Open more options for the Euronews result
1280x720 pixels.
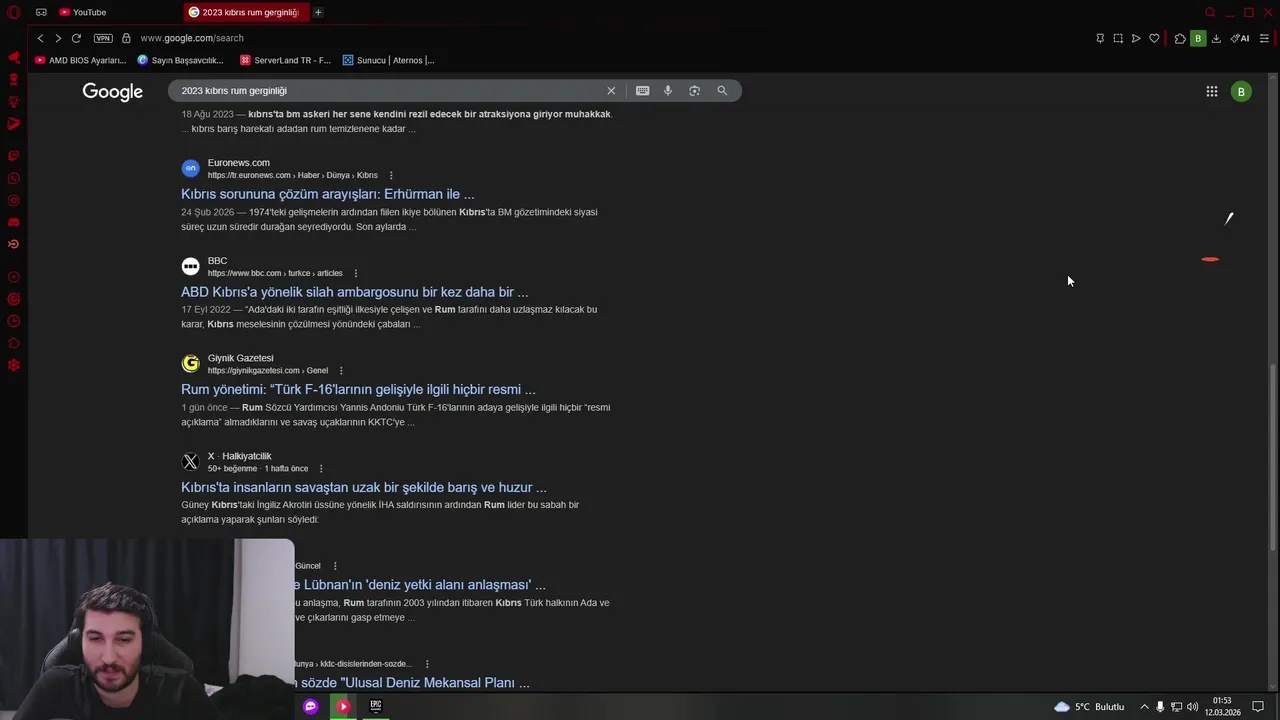coord(391,175)
